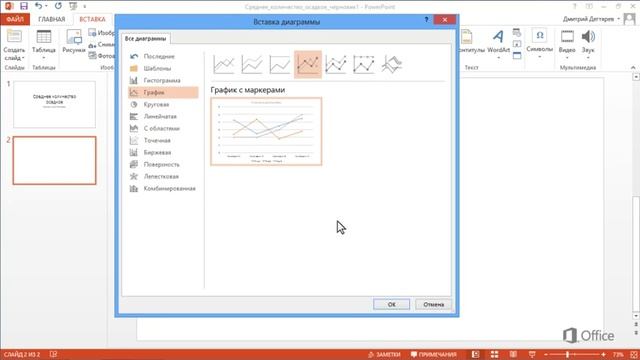The height and width of the screenshot is (360, 640).
Task: Start Slide Show view icon in status bar
Action: click(532, 354)
